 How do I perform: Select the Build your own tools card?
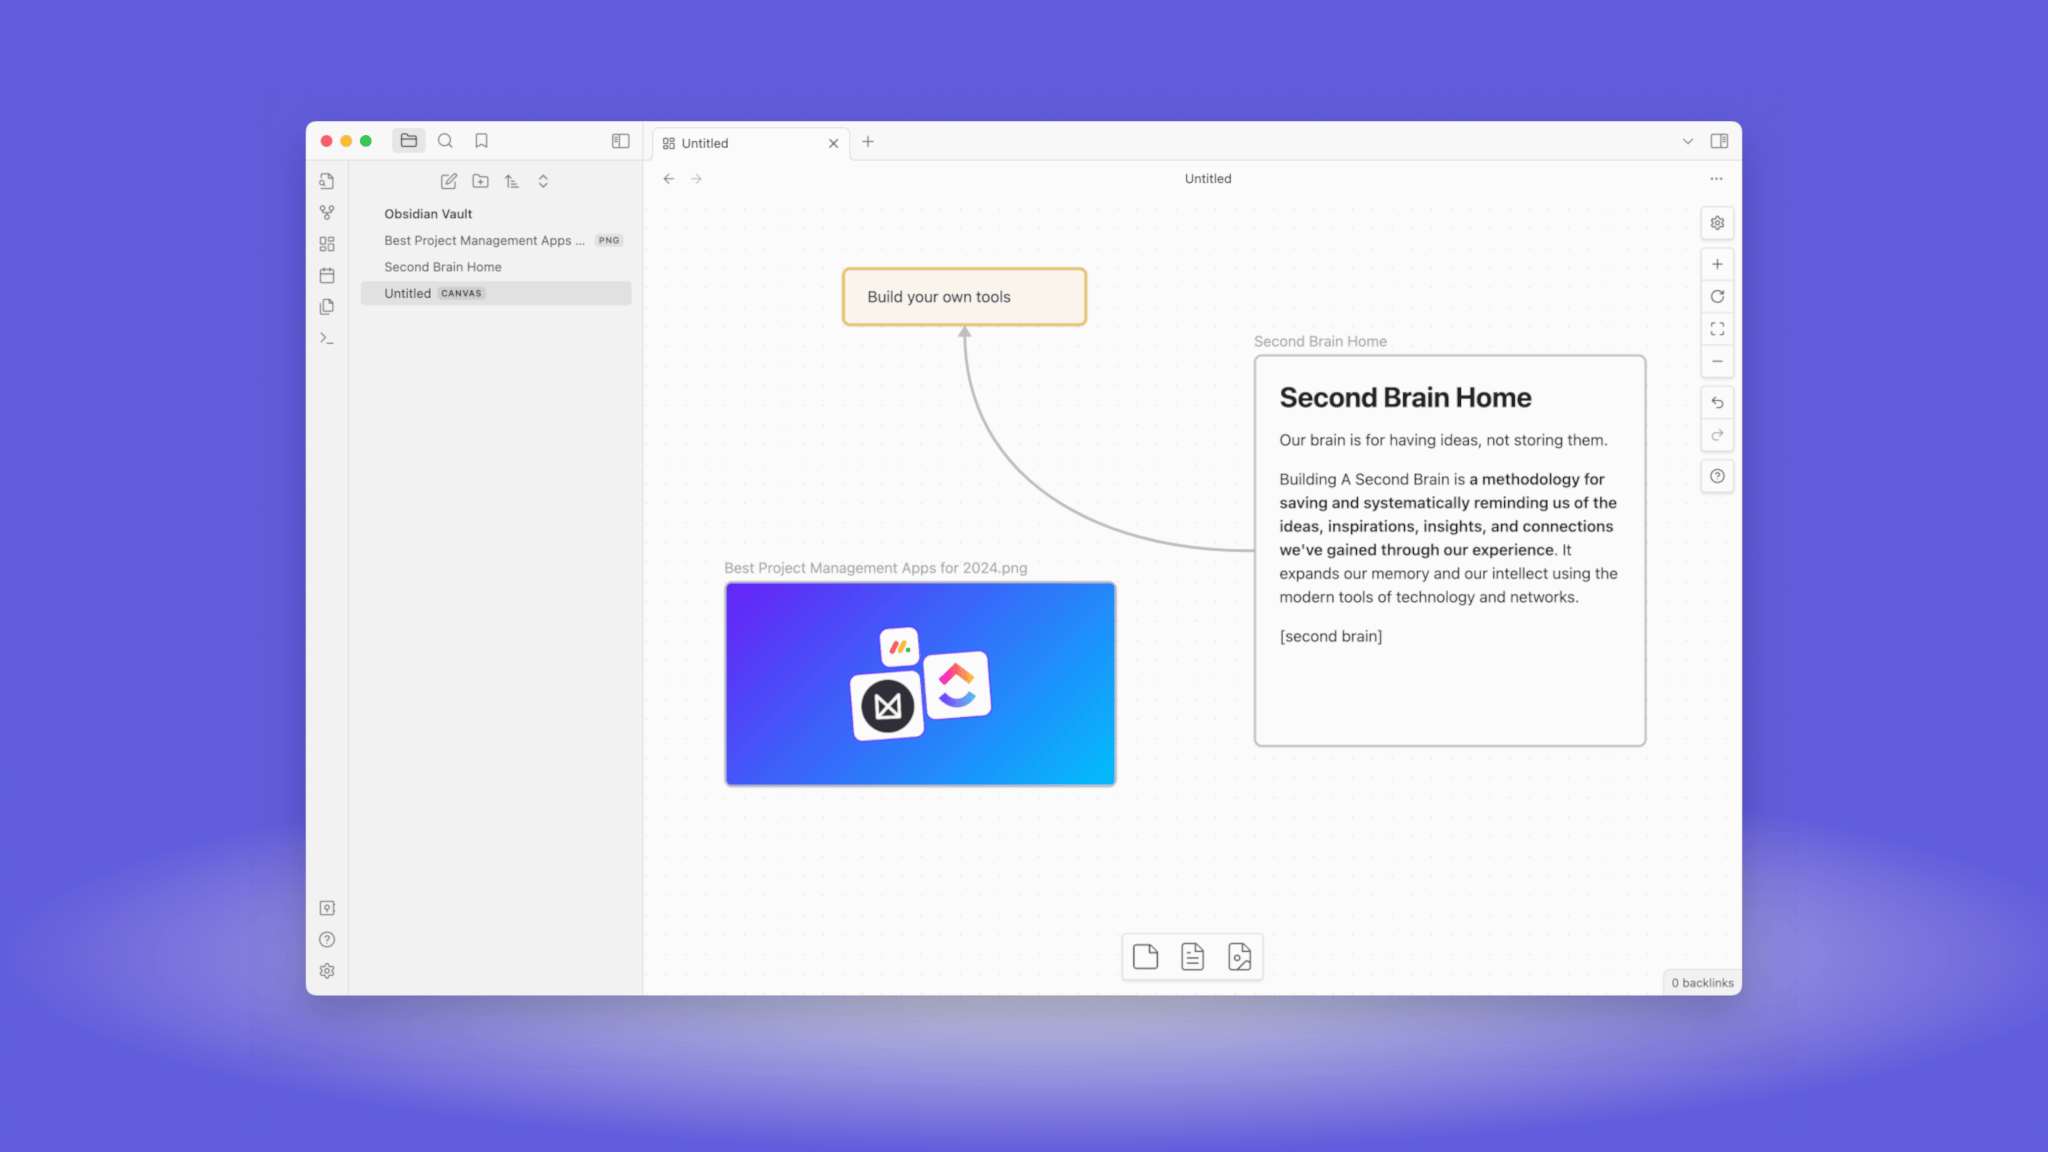[x=963, y=296]
